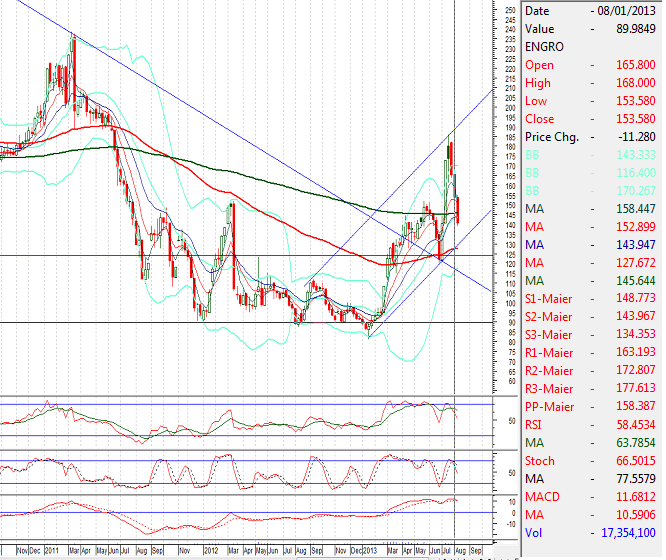Select the Date value 08/01/2013
Viewport: 666px width, 560px height.
(630, 10)
